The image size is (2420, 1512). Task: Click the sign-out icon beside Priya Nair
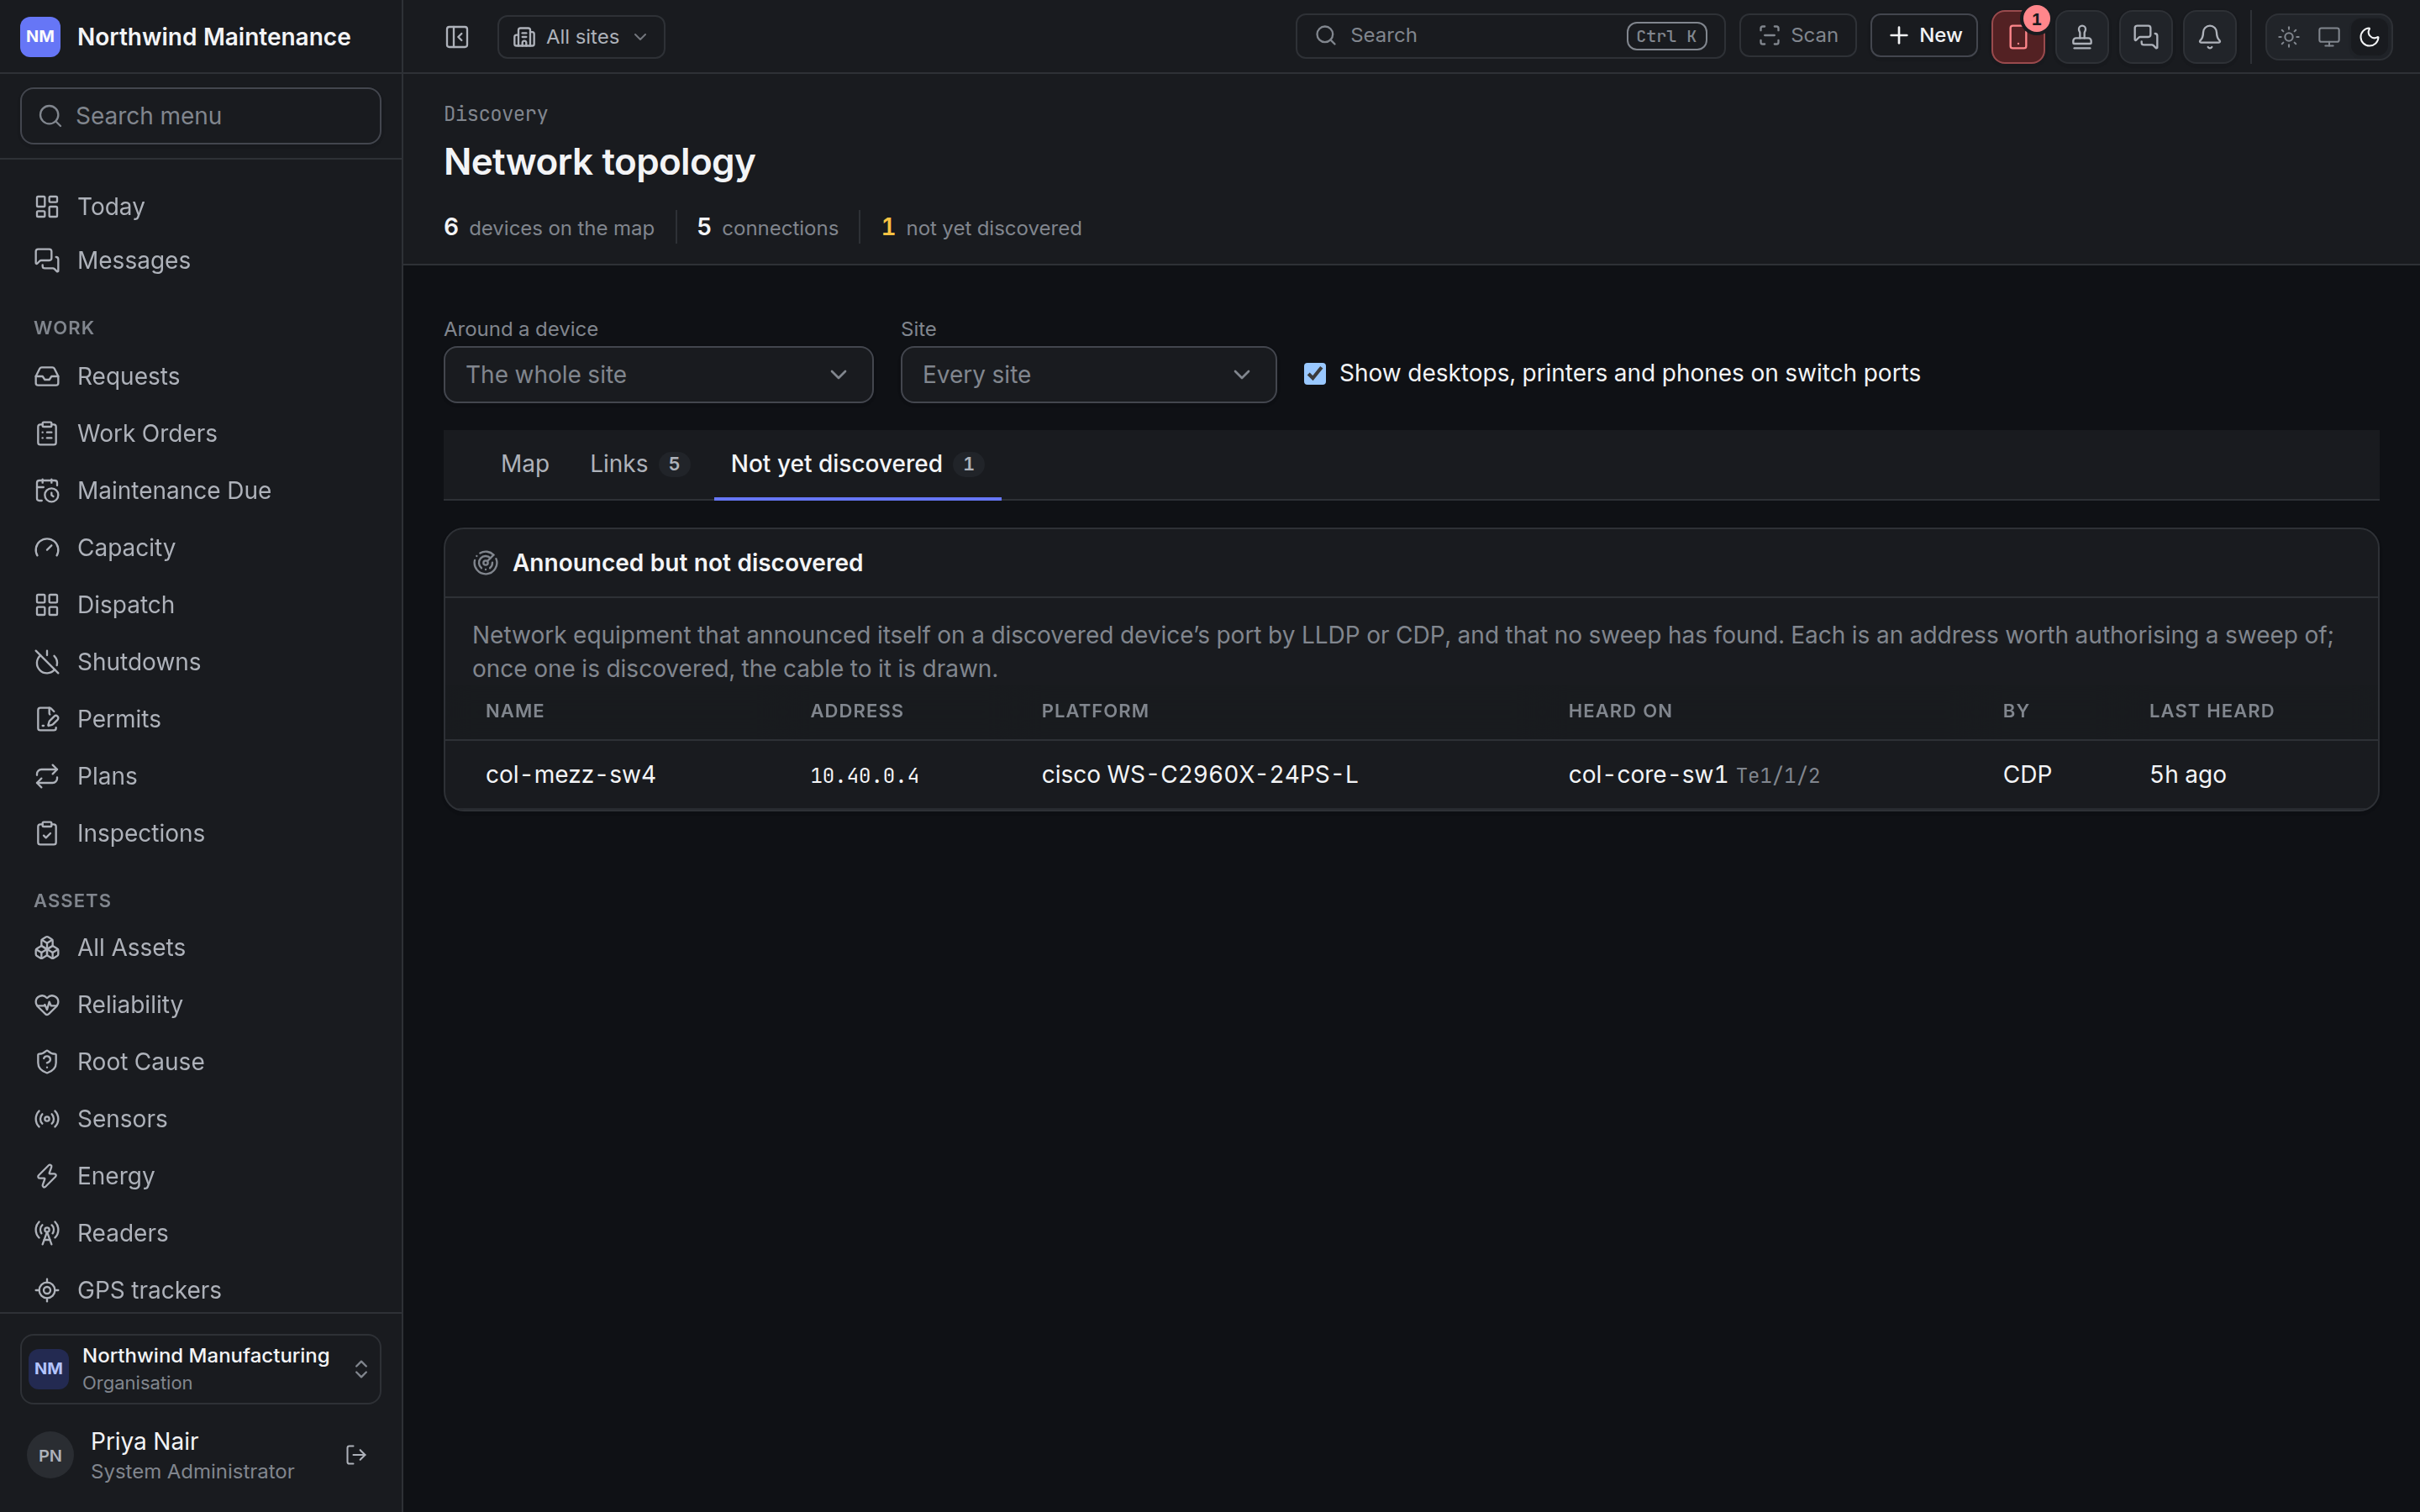click(x=356, y=1455)
